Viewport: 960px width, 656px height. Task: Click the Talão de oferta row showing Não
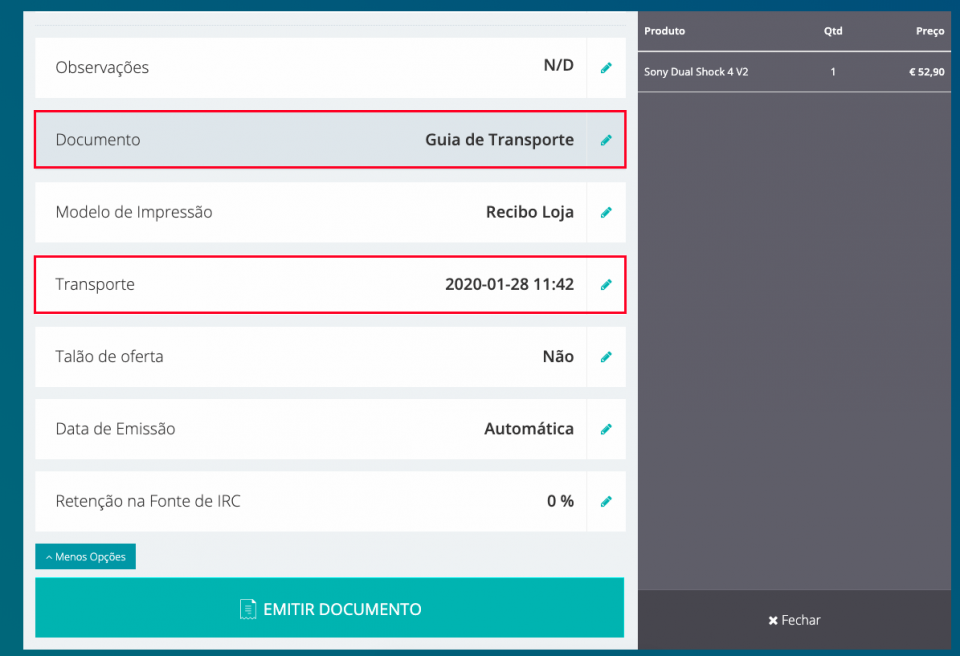click(x=300, y=357)
